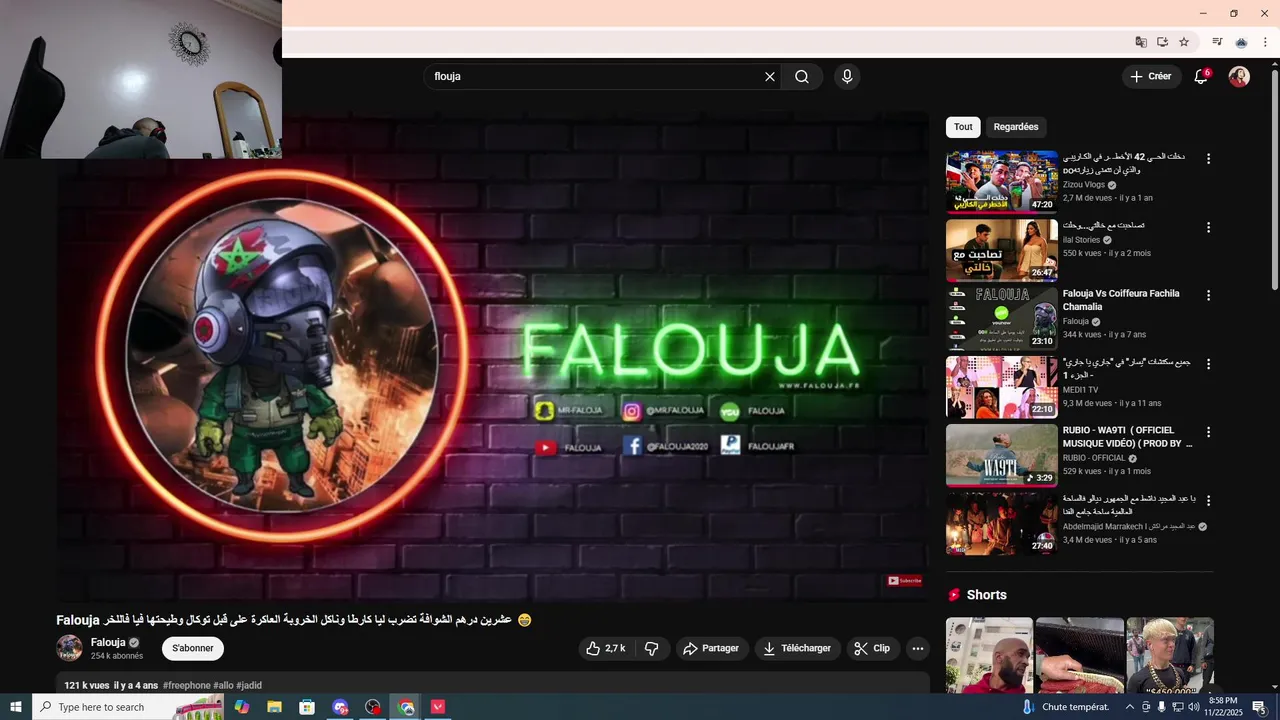Play the RUBIO WA9TI 3:29 thumbnail
Image resolution: width=1280 pixels, height=720 pixels.
pyautogui.click(x=1002, y=455)
